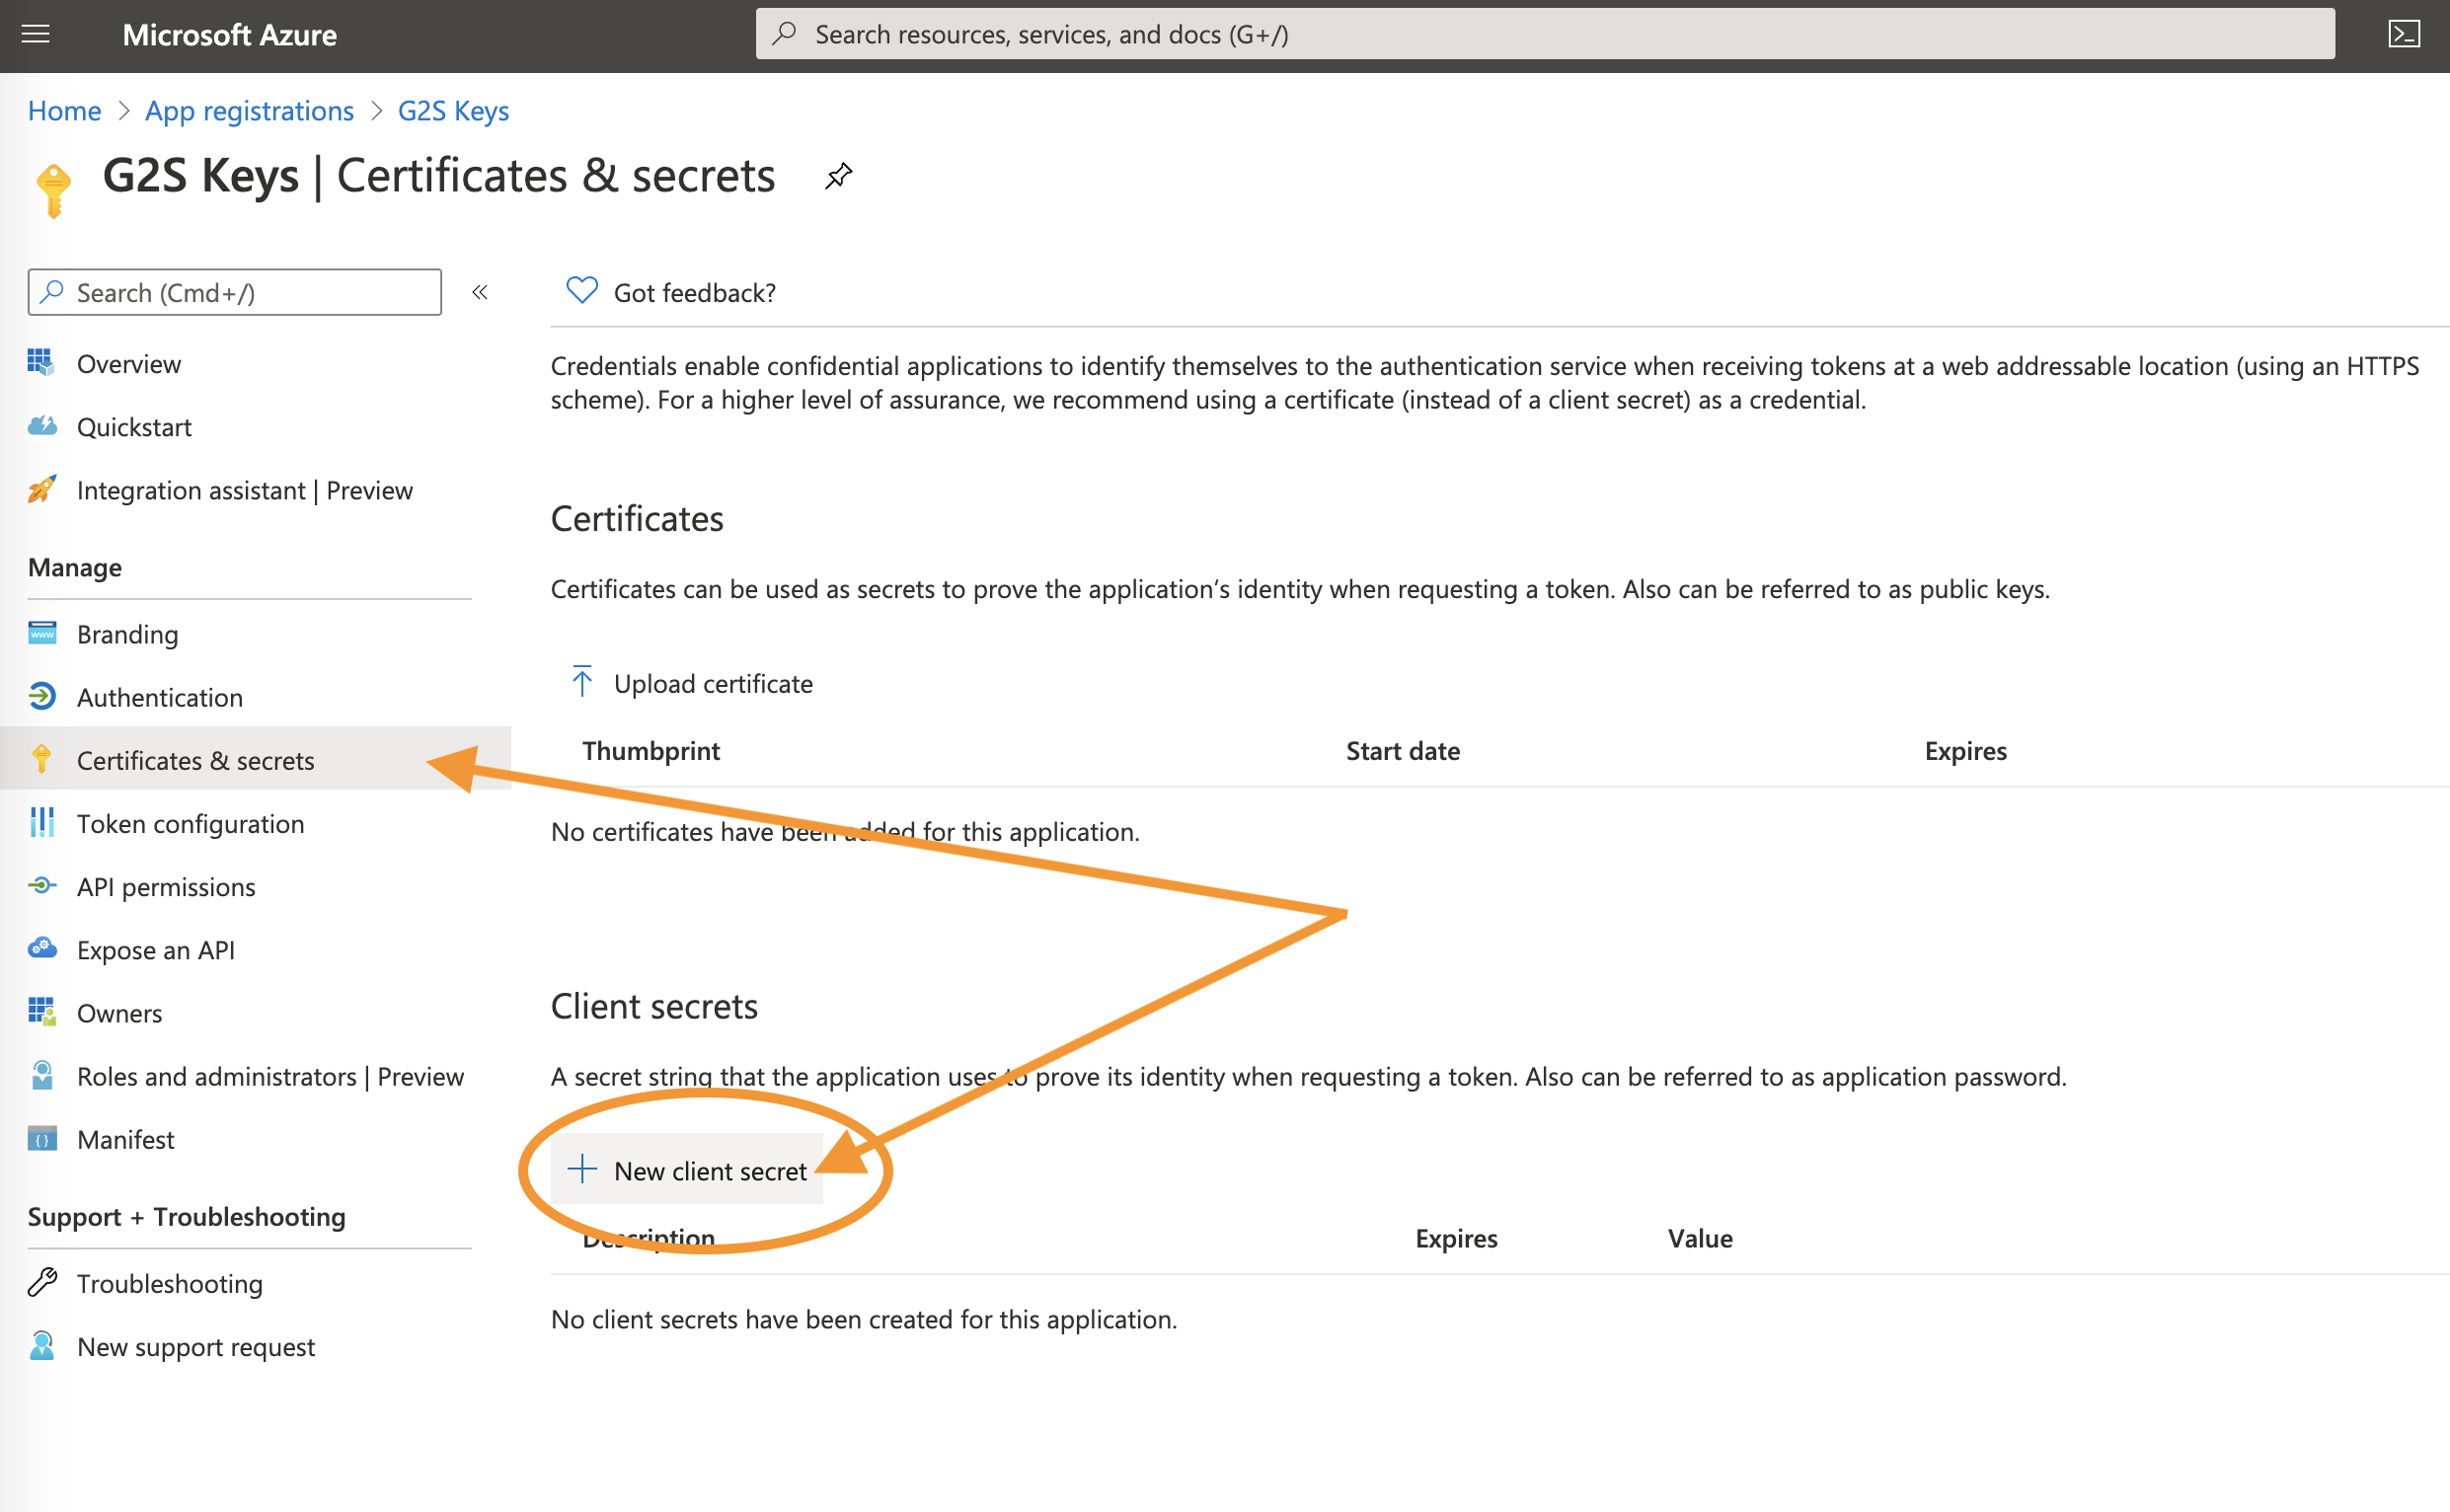Focus the sidebar Search (Cmd+/) field
The image size is (2450, 1512).
click(235, 292)
